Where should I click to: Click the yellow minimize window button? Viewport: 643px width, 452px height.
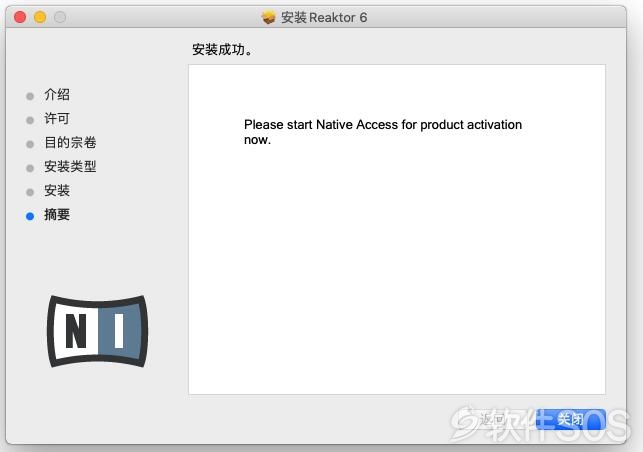point(40,17)
